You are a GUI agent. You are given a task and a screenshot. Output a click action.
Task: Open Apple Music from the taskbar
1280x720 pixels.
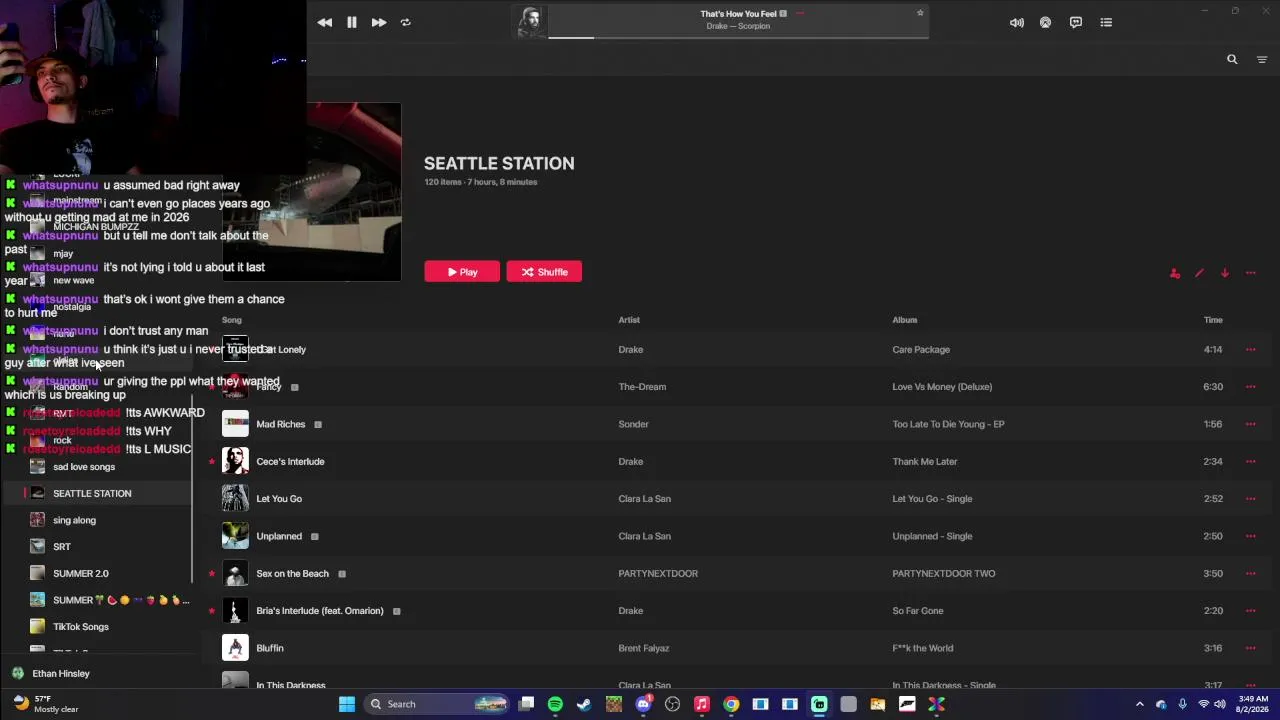click(702, 704)
